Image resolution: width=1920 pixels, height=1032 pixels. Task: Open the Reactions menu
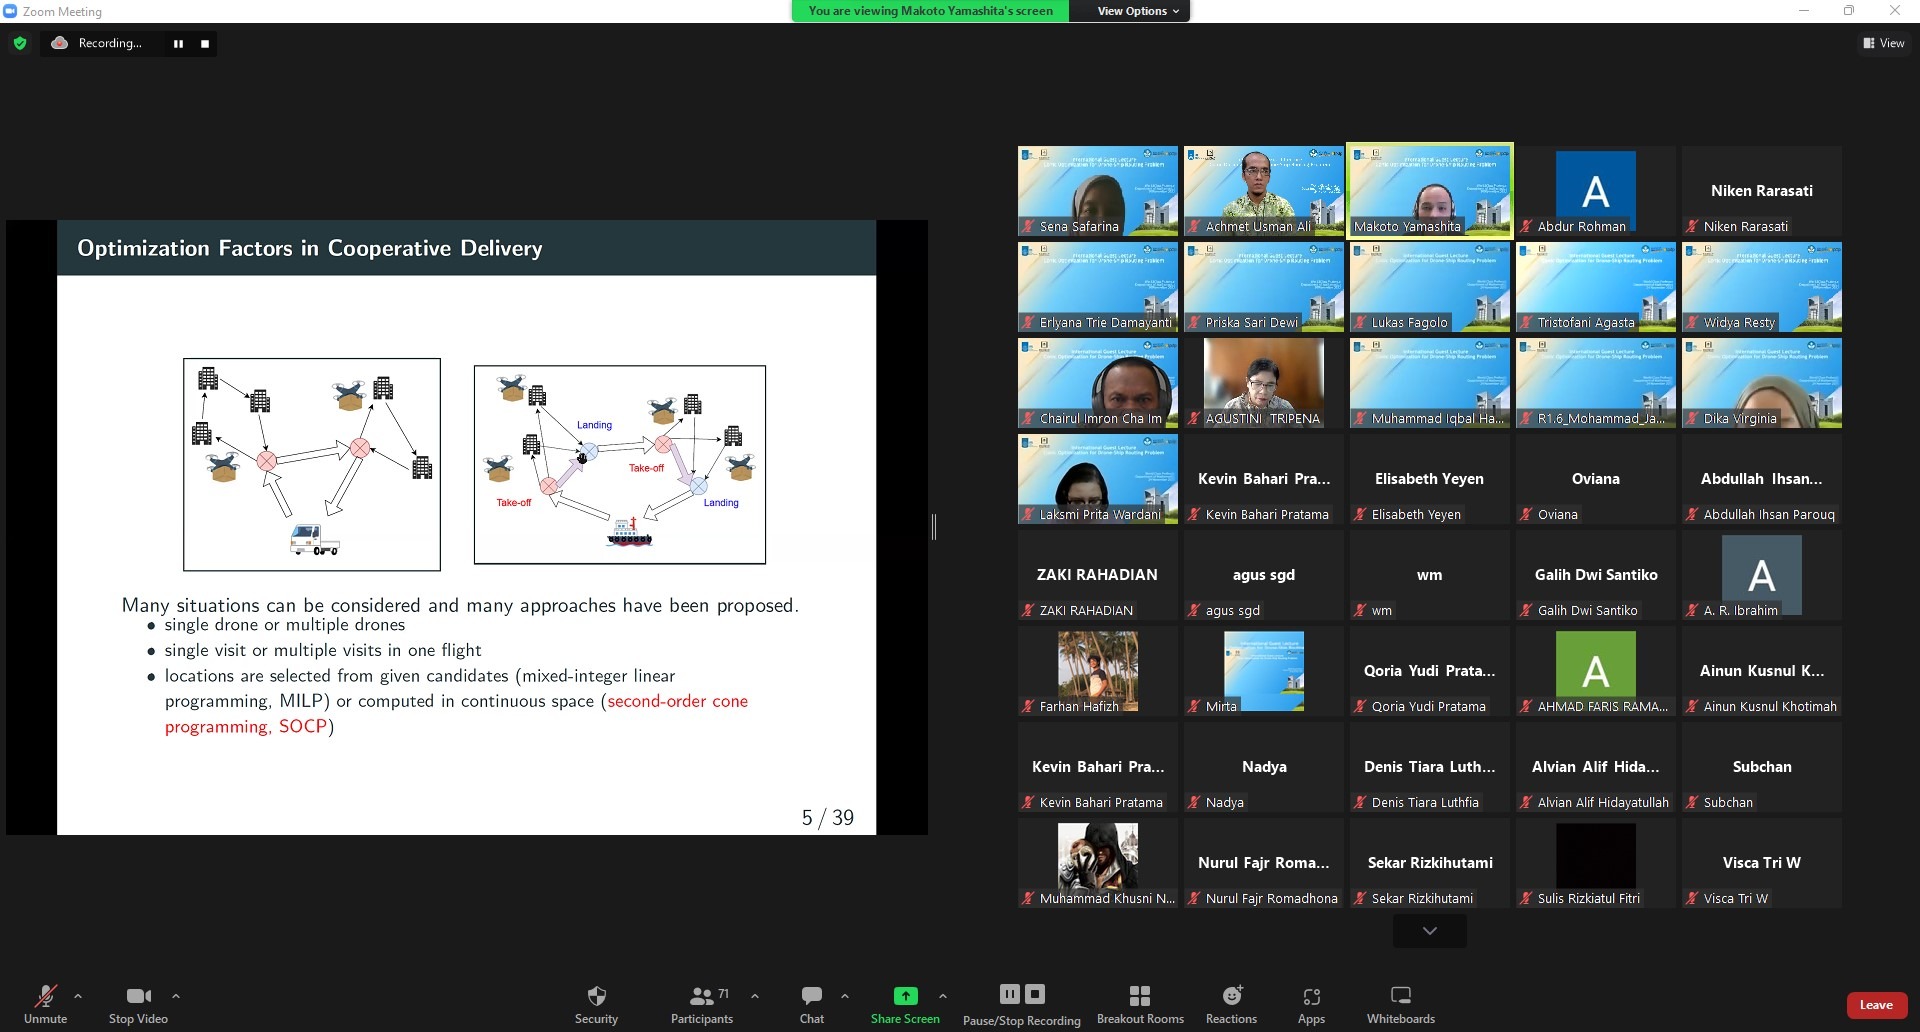pyautogui.click(x=1231, y=996)
